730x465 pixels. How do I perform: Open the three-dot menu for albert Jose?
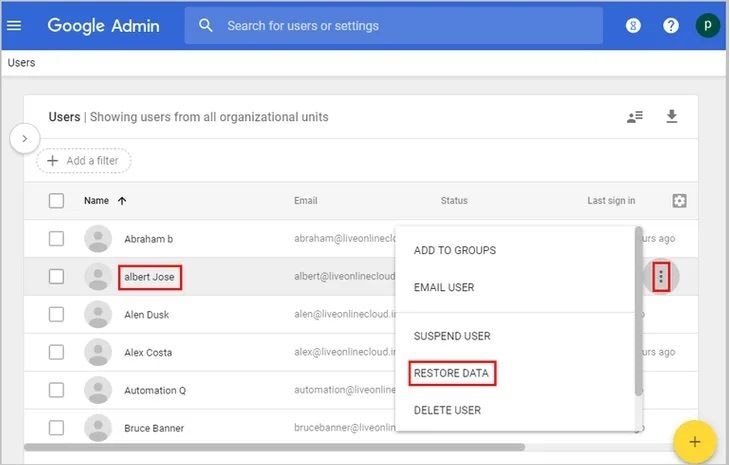pos(660,276)
